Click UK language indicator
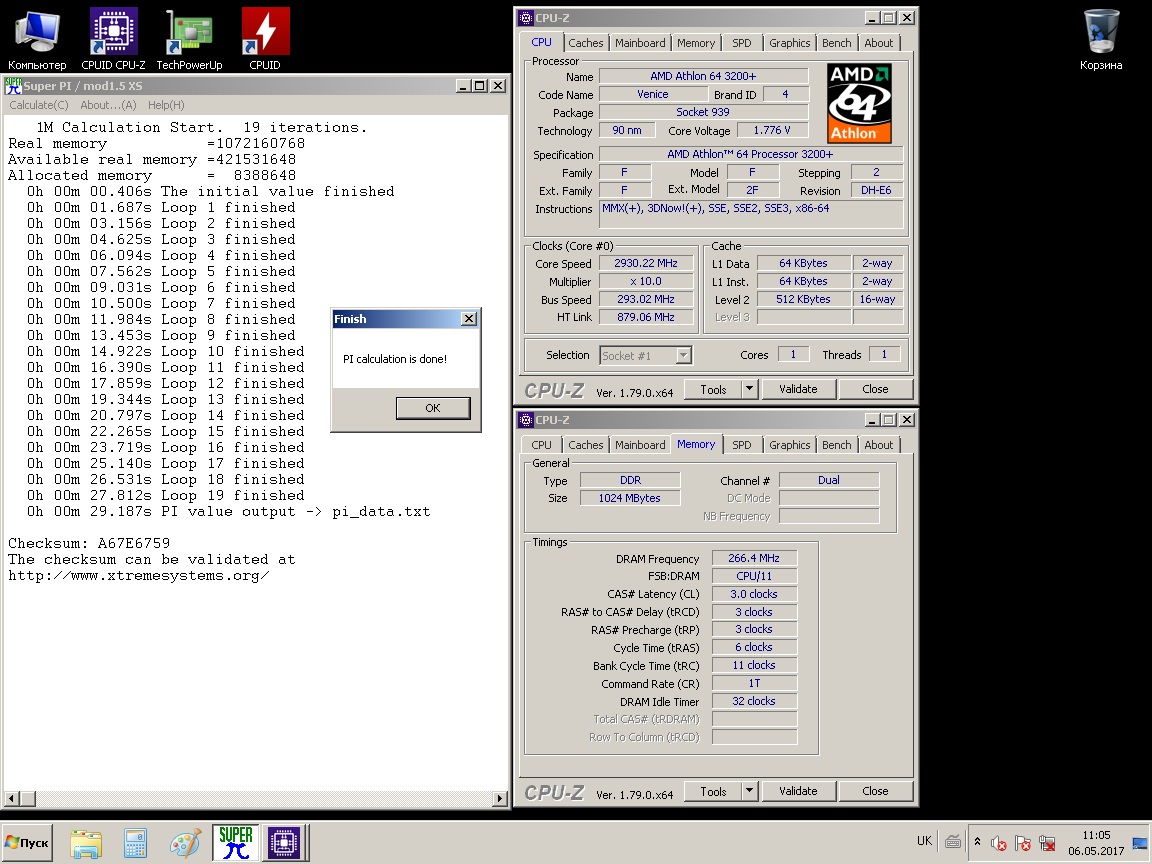The height and width of the screenshot is (864, 1152). tap(924, 841)
